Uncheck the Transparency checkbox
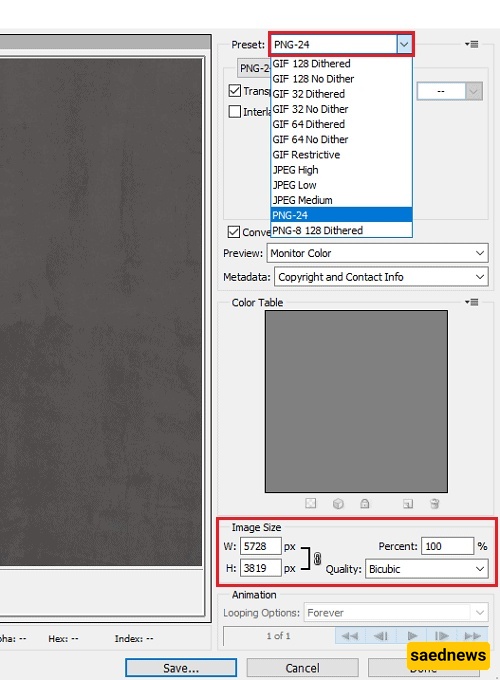The image size is (500, 680). click(x=235, y=91)
